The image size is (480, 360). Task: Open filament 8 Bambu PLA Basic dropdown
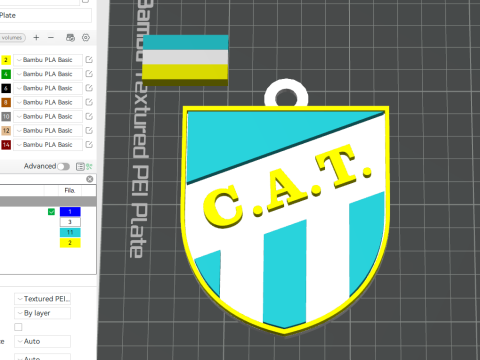pyautogui.click(x=48, y=102)
